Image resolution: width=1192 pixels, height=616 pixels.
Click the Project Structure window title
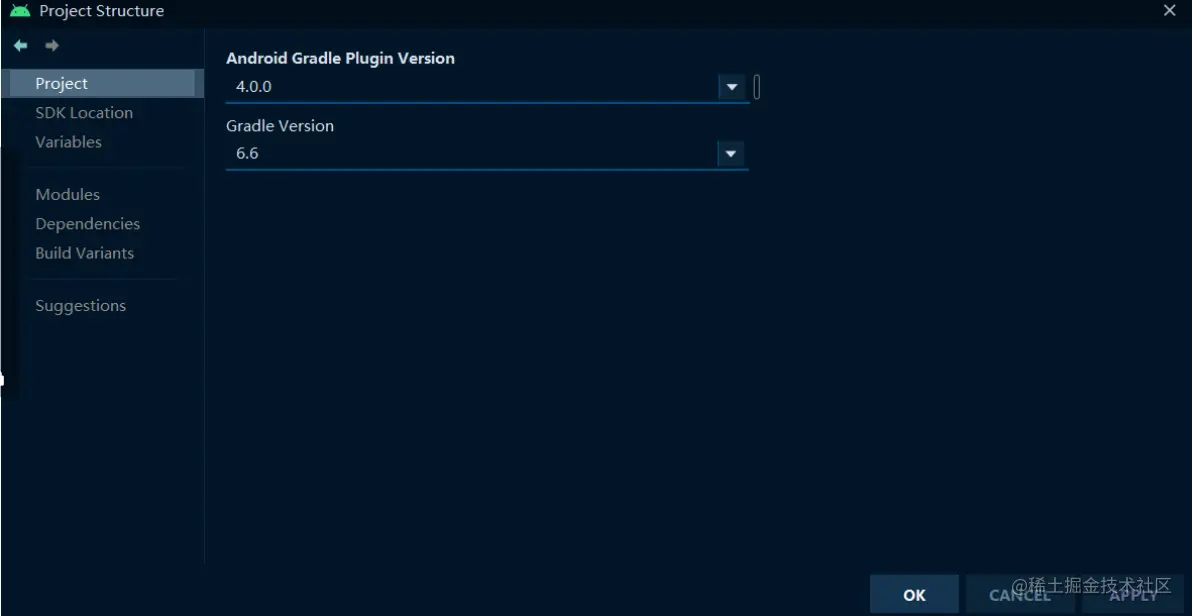tap(101, 11)
